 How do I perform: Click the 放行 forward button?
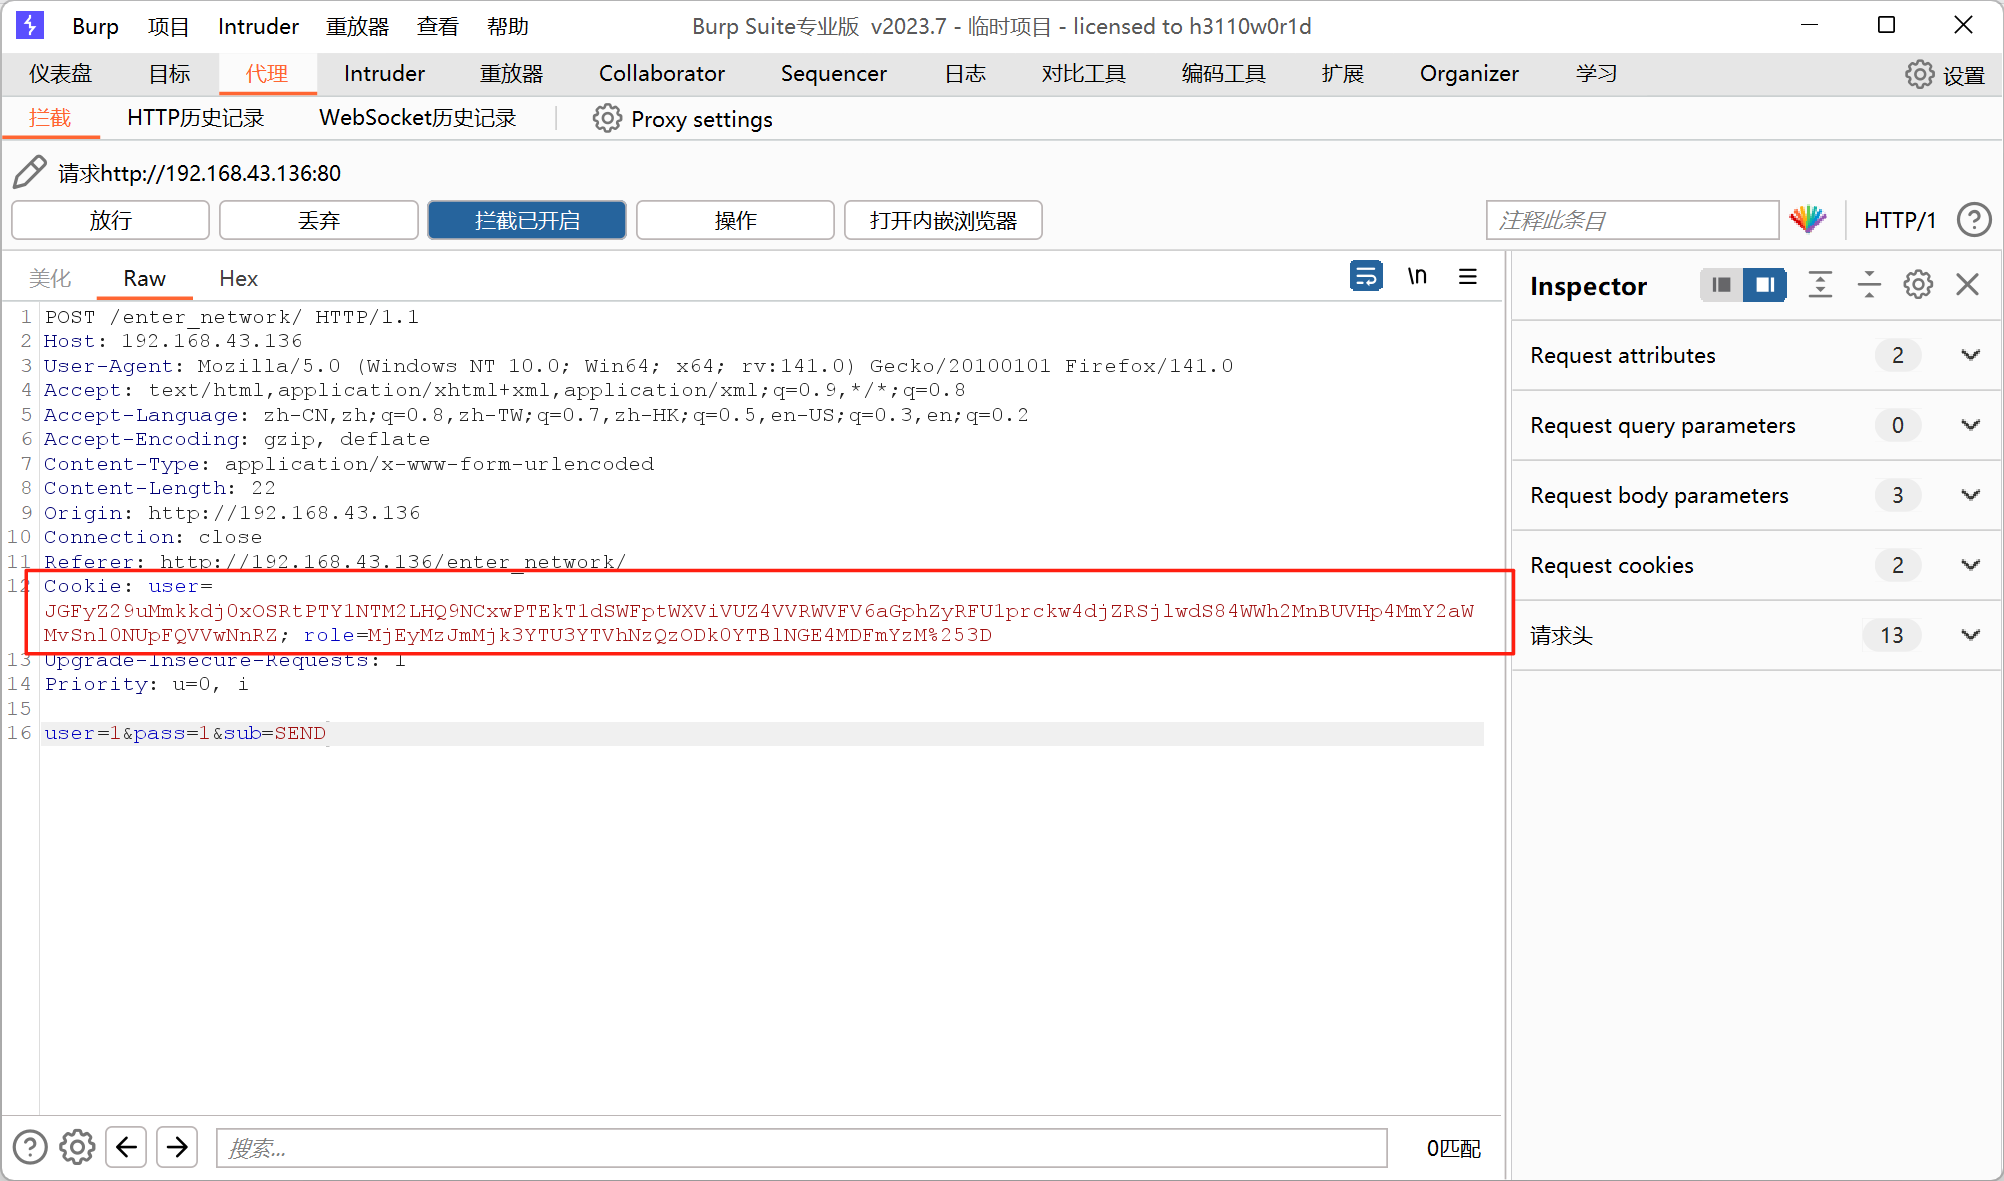pyautogui.click(x=110, y=220)
